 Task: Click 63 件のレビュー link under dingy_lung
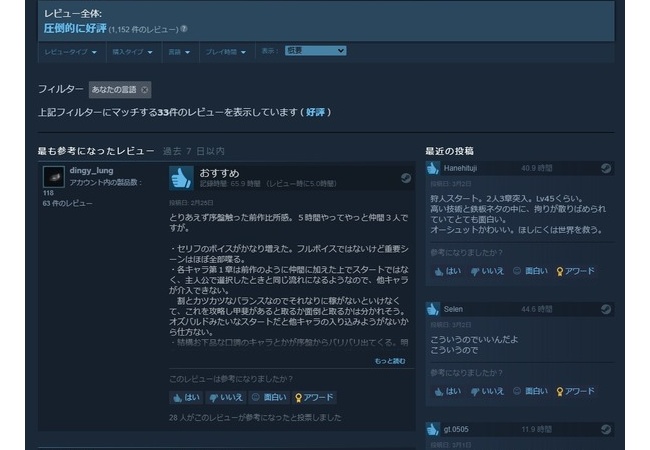coord(67,203)
